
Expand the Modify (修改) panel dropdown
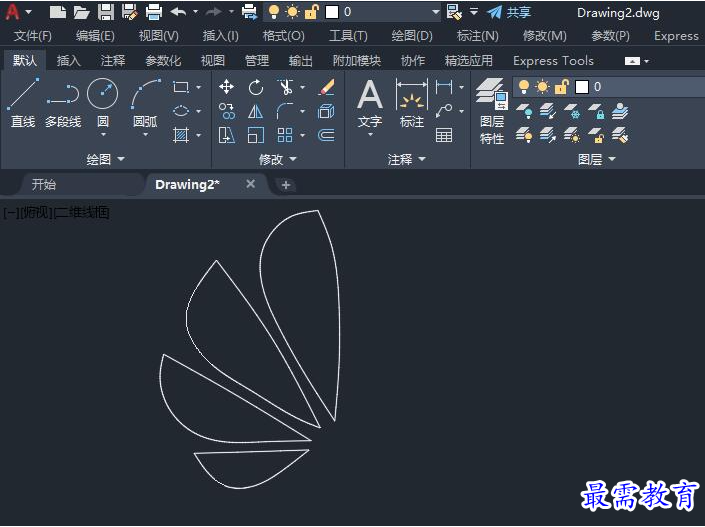tap(277, 159)
